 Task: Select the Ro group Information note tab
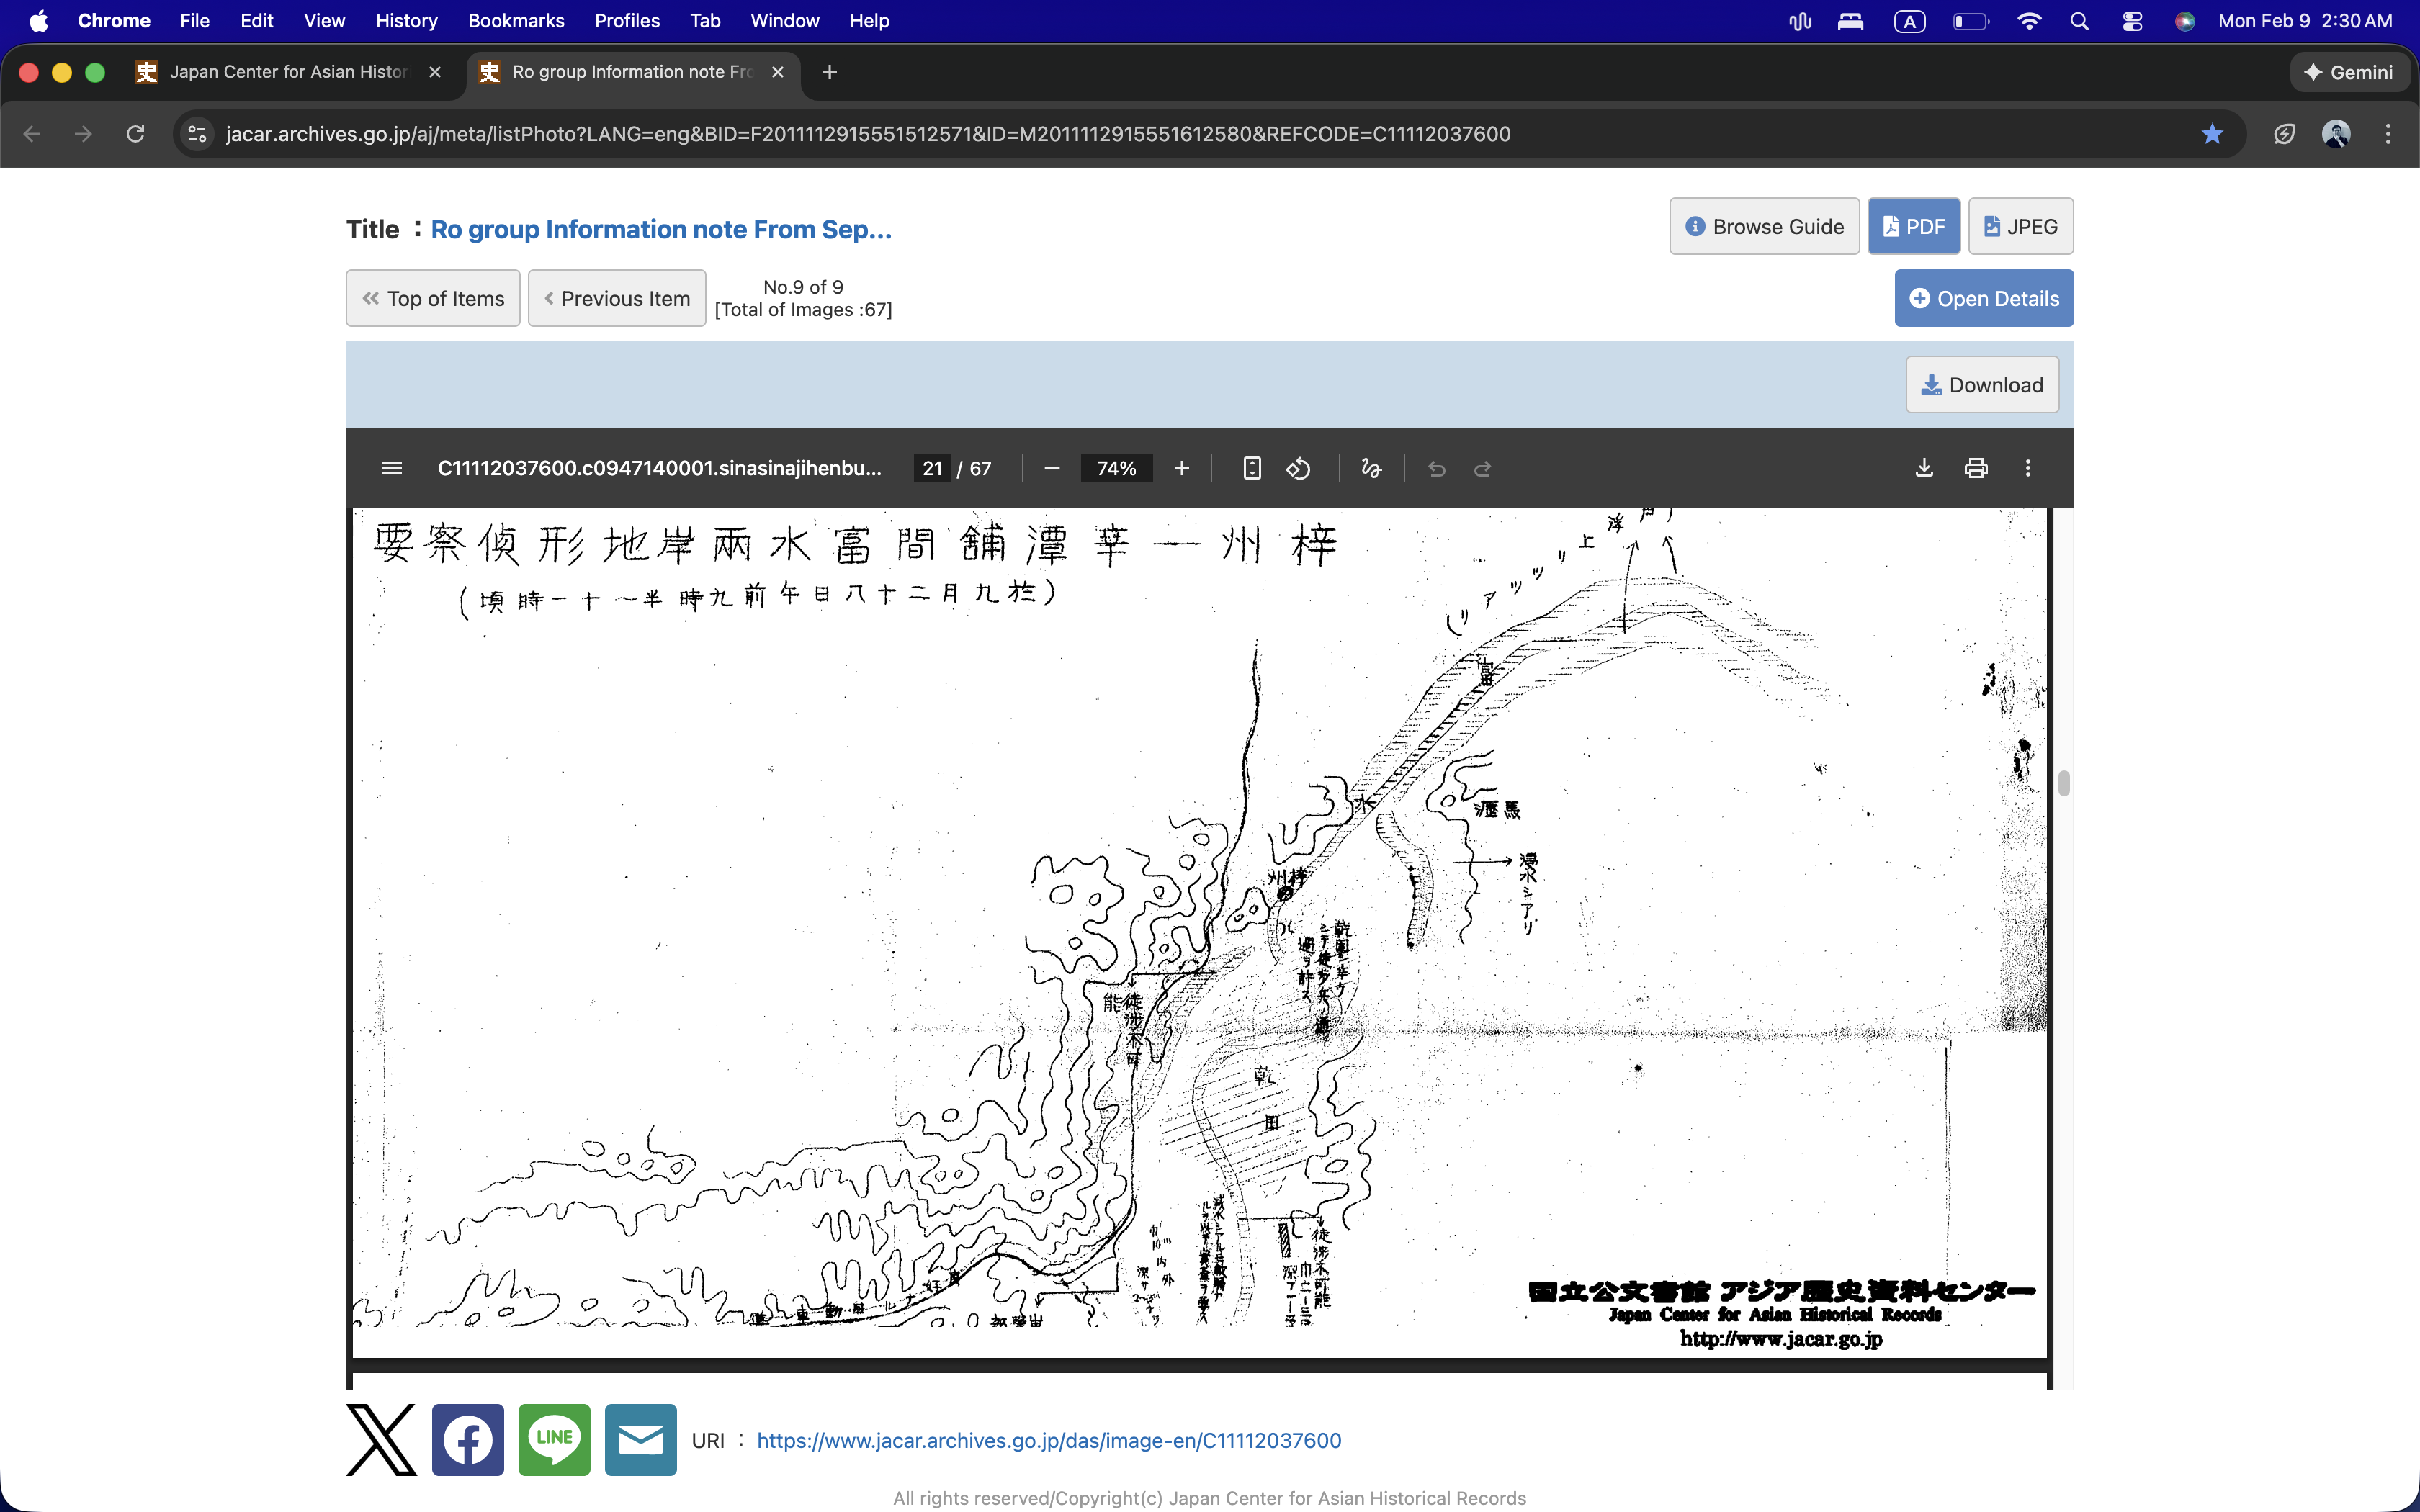(632, 72)
